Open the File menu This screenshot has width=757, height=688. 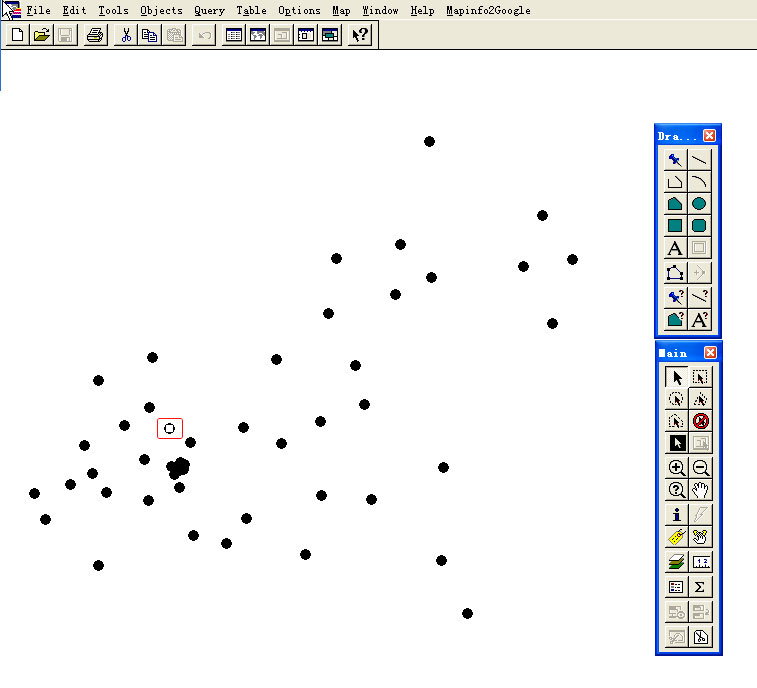tap(38, 10)
